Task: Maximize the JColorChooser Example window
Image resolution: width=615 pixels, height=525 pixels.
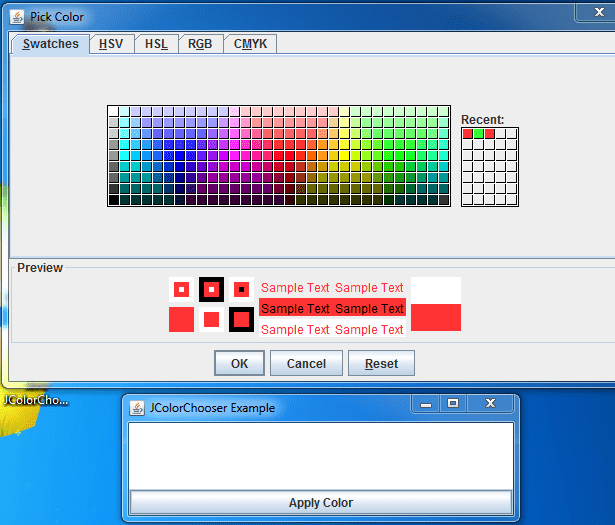Action: point(453,404)
